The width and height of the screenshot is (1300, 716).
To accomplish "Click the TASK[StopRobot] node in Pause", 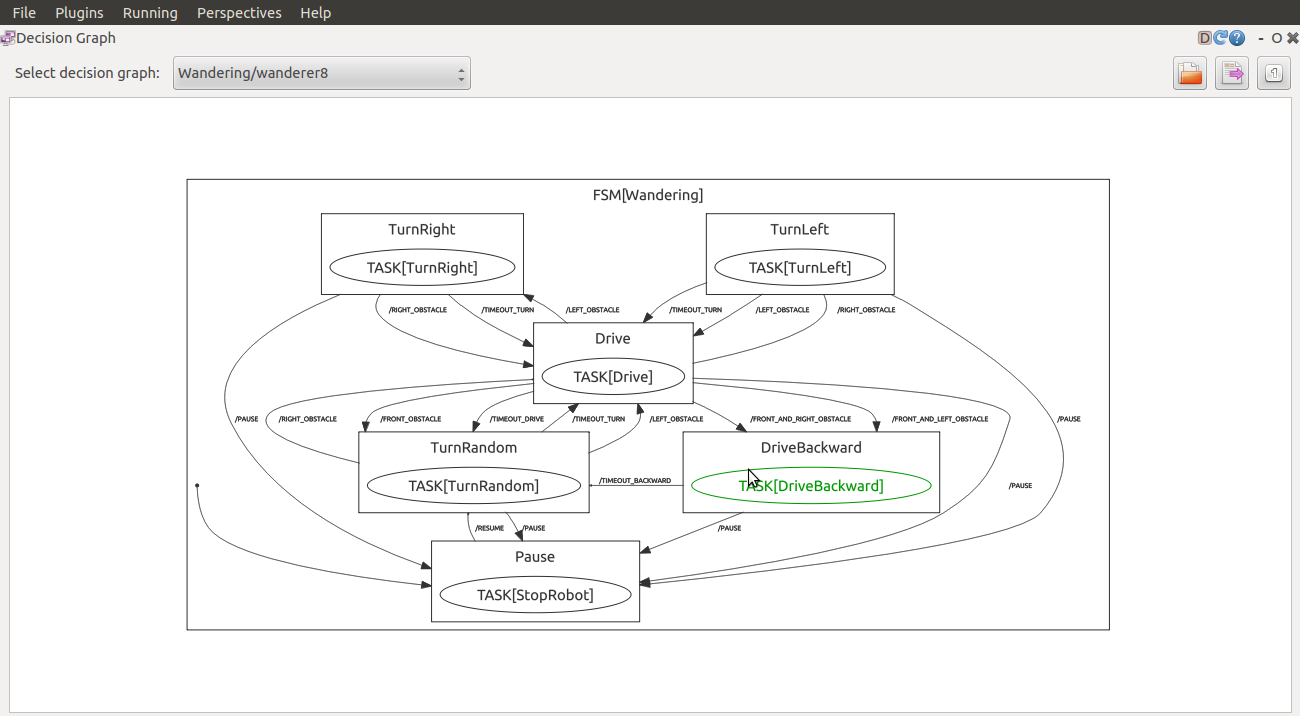I will pyautogui.click(x=535, y=595).
